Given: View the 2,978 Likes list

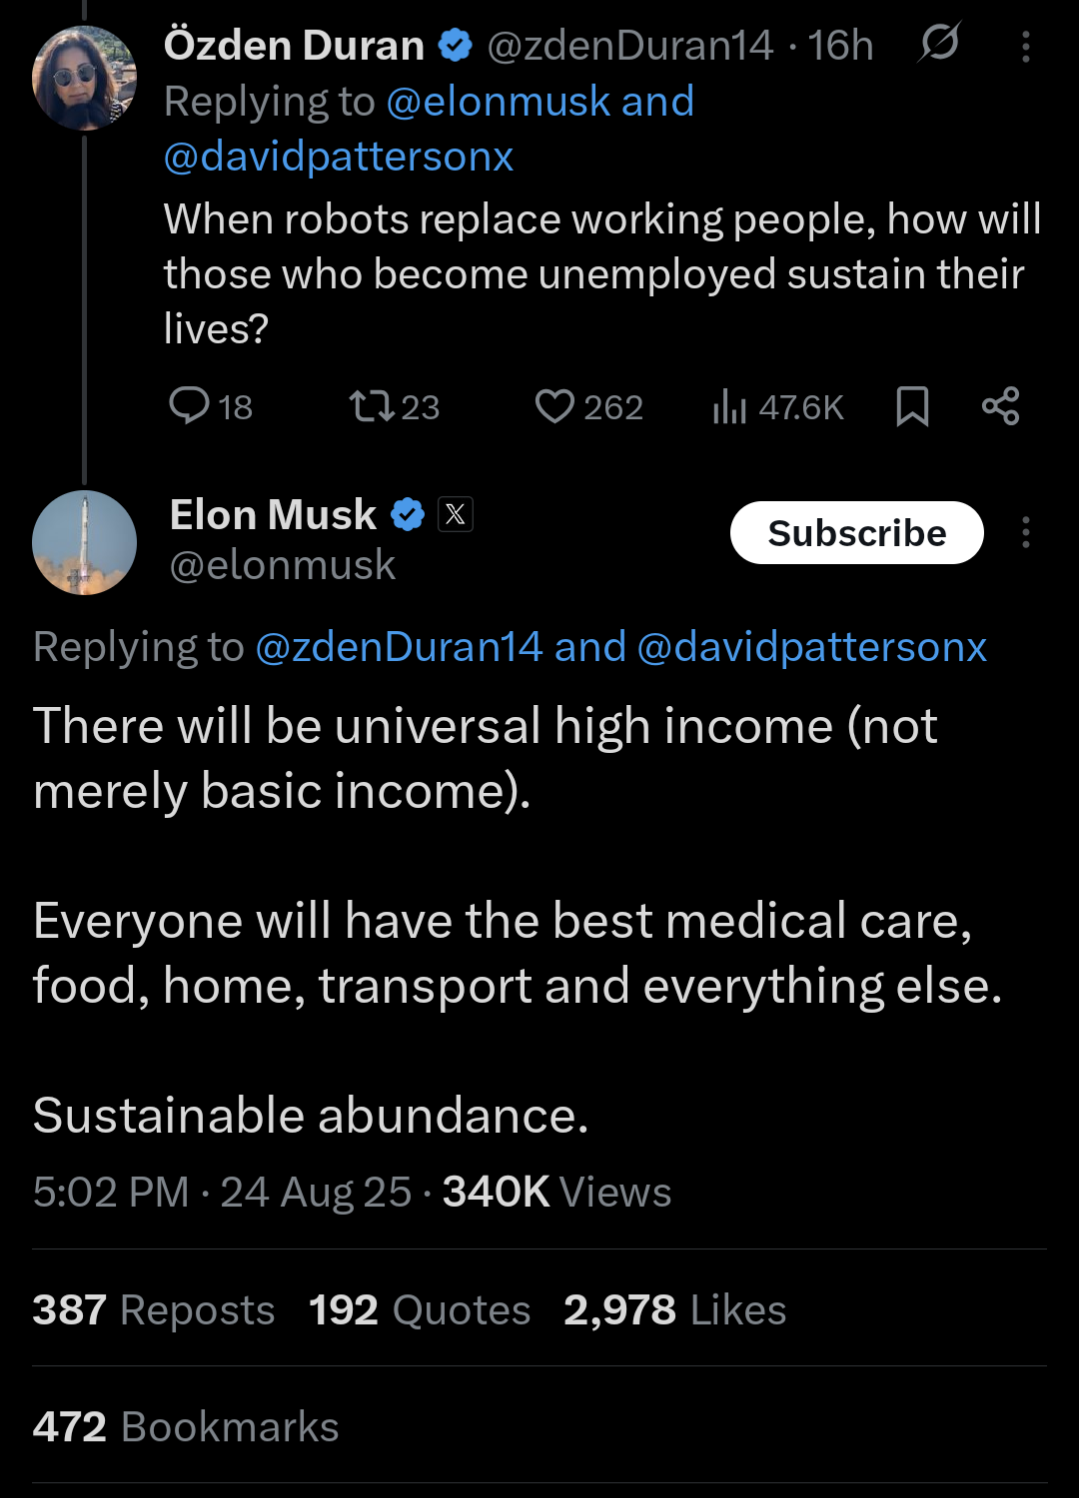Looking at the screenshot, I should pos(674,1310).
